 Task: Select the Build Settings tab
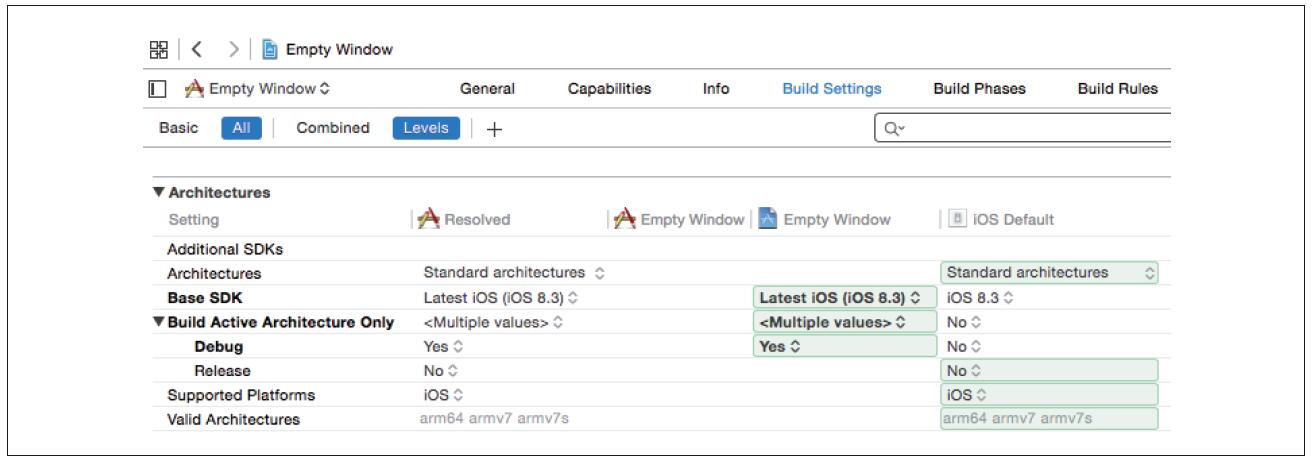coord(832,89)
